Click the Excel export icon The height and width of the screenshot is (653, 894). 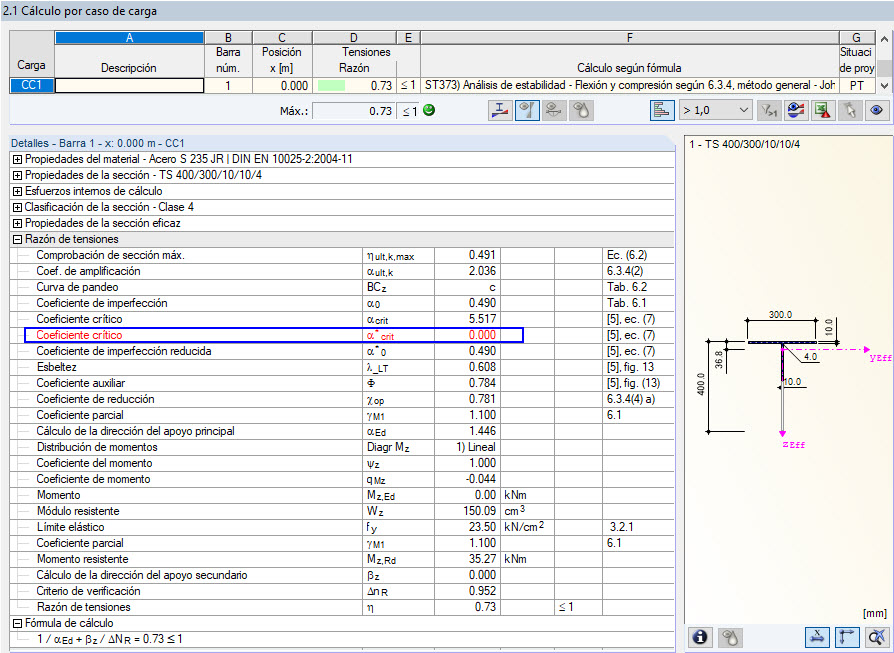pyautogui.click(x=823, y=110)
